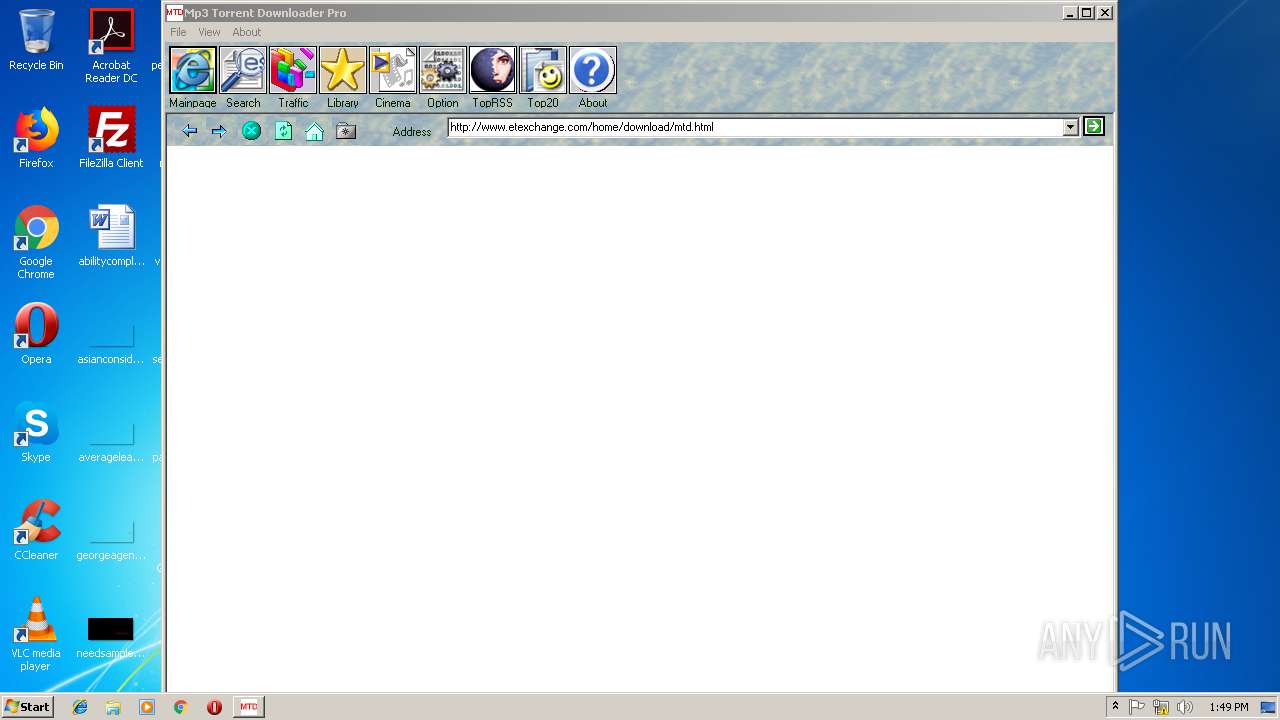The image size is (1280, 720).
Task: Click the taskbar clock showing 1:49 PM
Action: pyautogui.click(x=1228, y=707)
